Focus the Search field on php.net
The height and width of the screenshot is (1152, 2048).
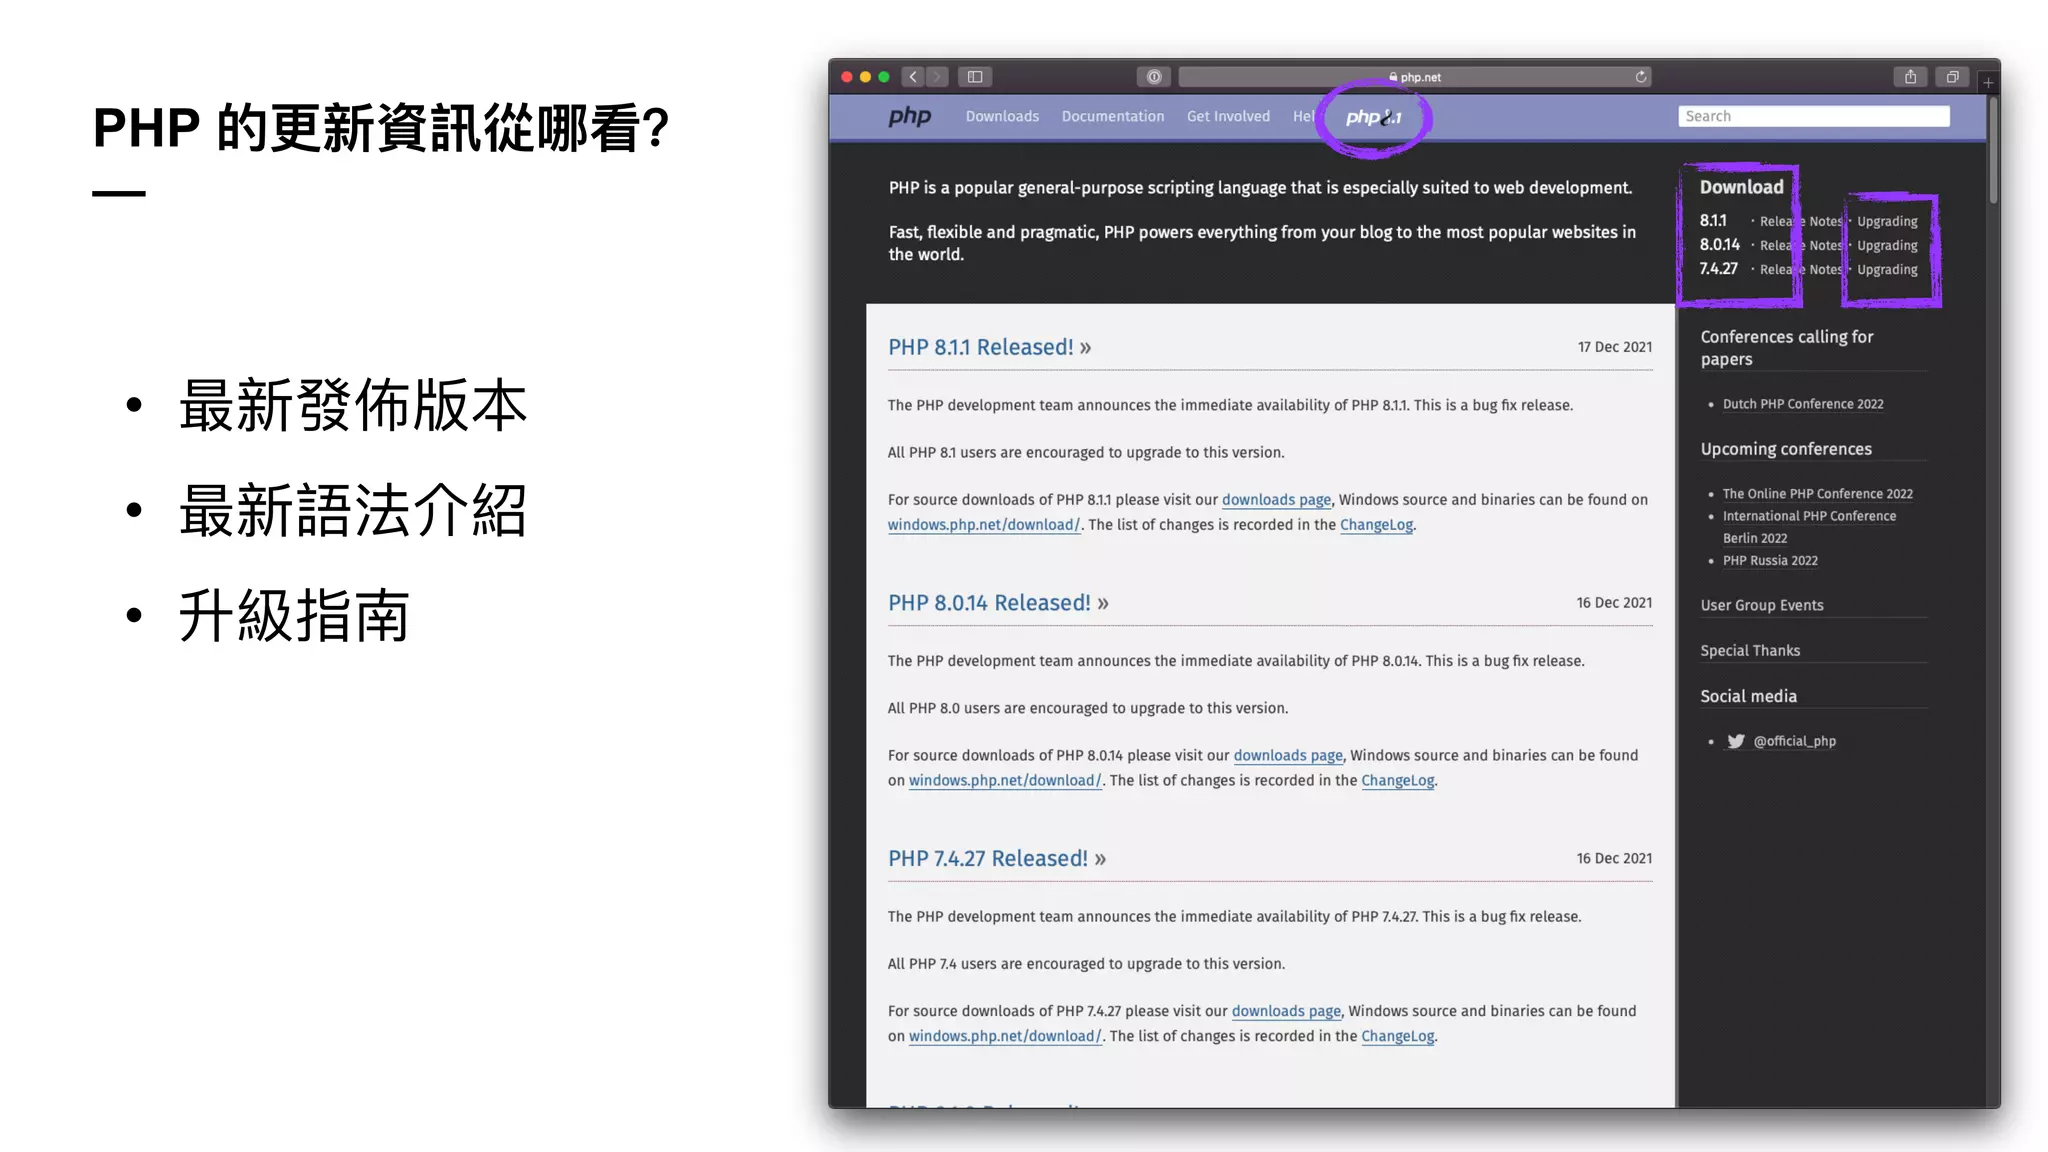tap(1814, 116)
